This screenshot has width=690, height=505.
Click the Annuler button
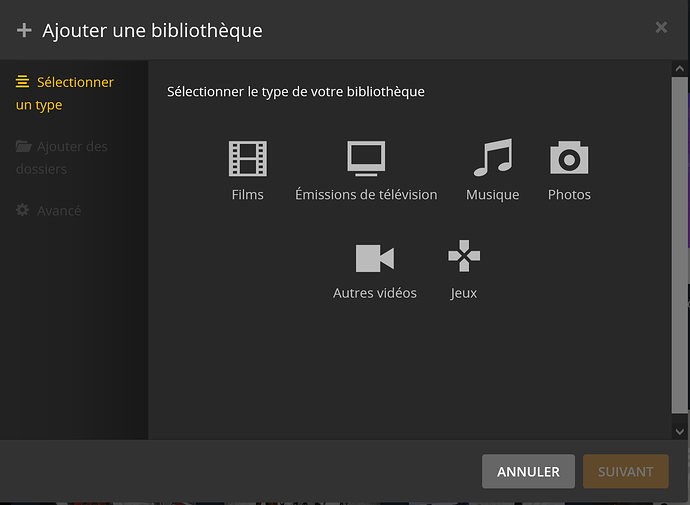point(528,472)
